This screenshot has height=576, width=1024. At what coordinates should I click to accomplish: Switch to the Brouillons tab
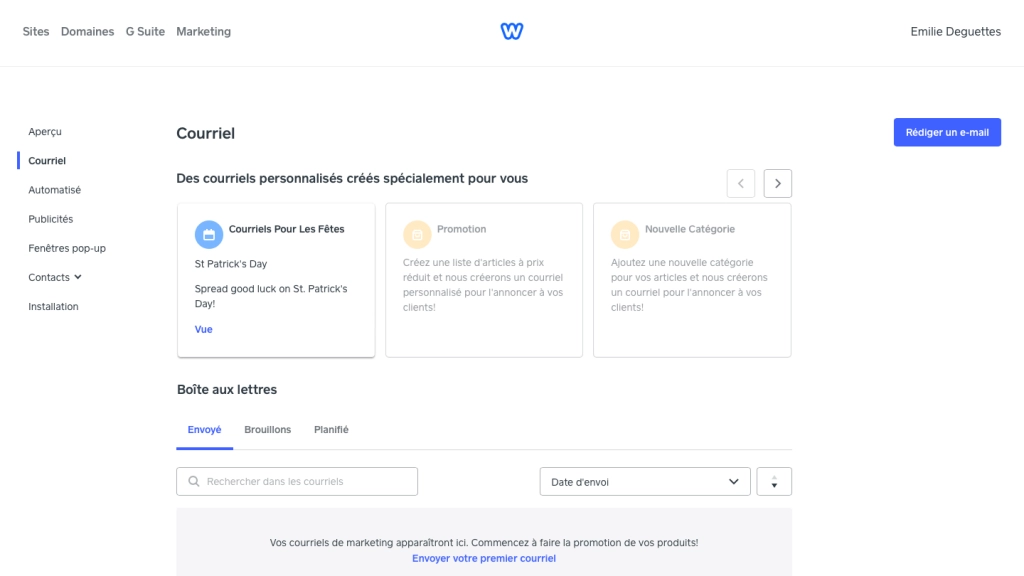point(268,430)
